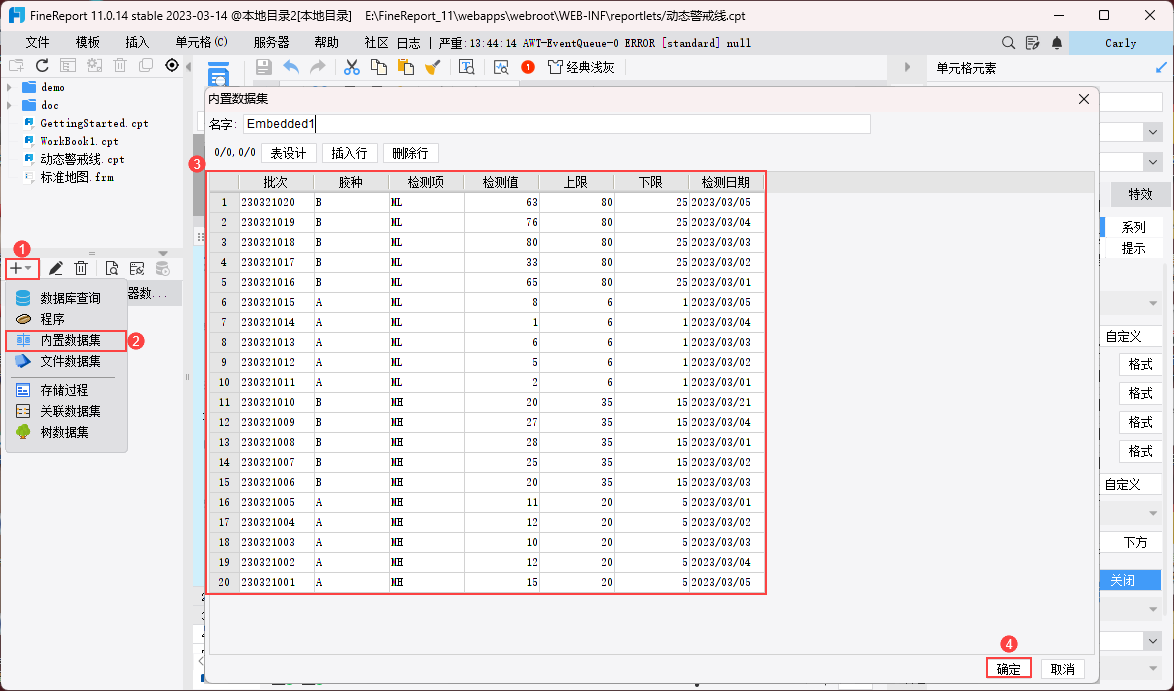The image size is (1174, 691).
Task: Click the Embedded1 name input field
Action: [x=556, y=124]
